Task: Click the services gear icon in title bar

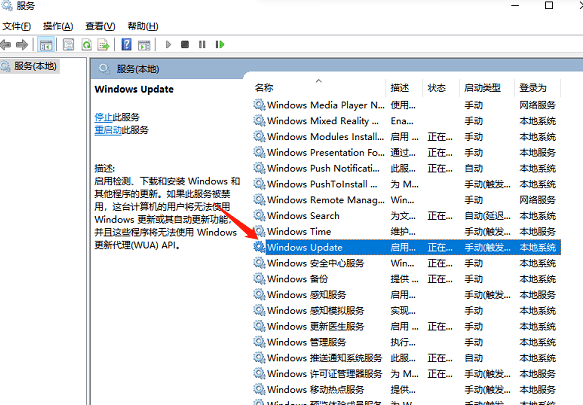Action: [7, 5]
